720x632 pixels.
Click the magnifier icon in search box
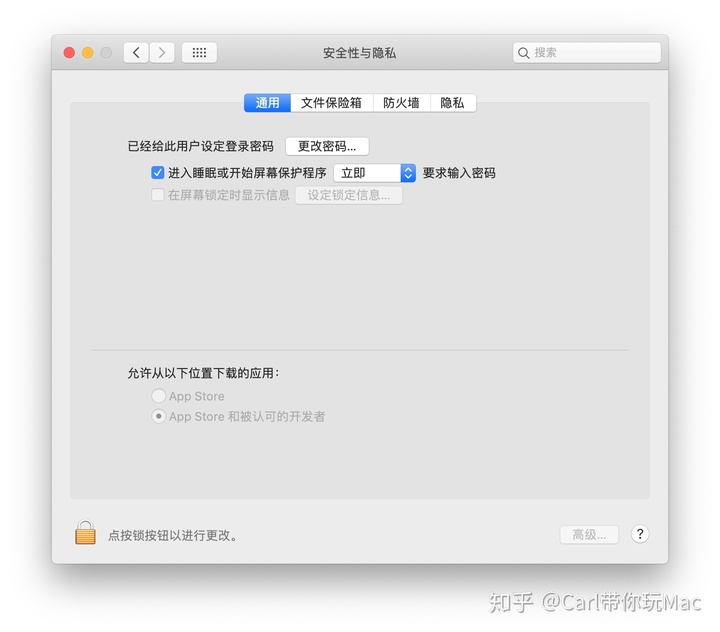523,53
